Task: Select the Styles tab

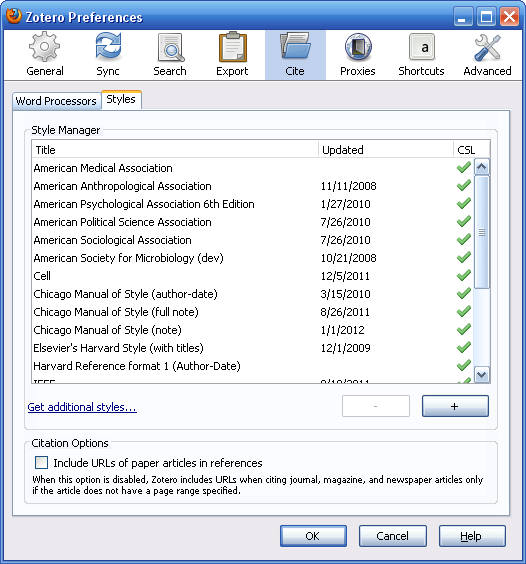Action: (121, 99)
